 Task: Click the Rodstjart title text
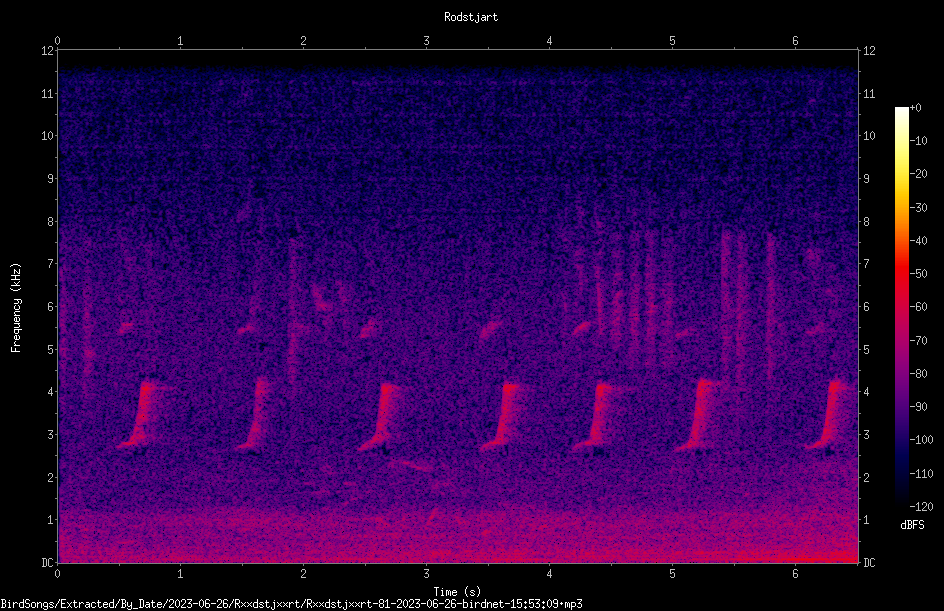[x=471, y=17]
